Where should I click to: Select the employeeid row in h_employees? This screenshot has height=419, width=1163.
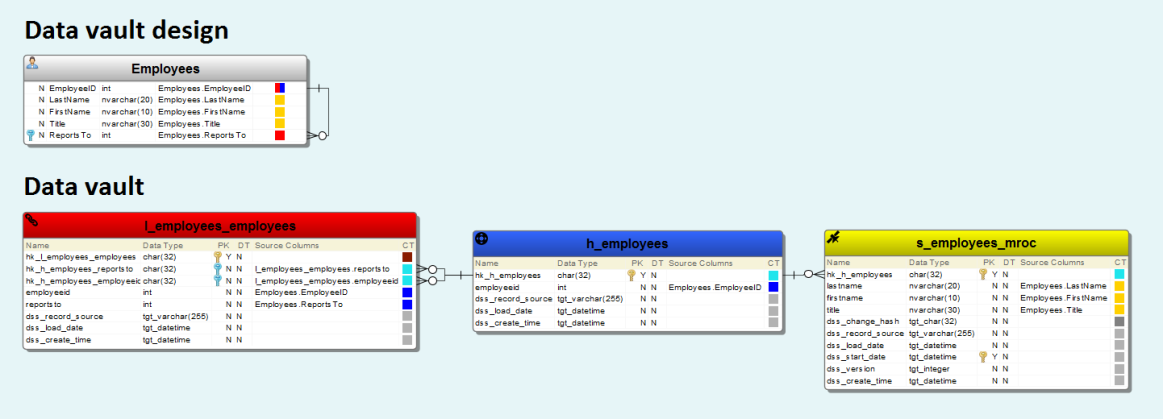tap(628, 287)
